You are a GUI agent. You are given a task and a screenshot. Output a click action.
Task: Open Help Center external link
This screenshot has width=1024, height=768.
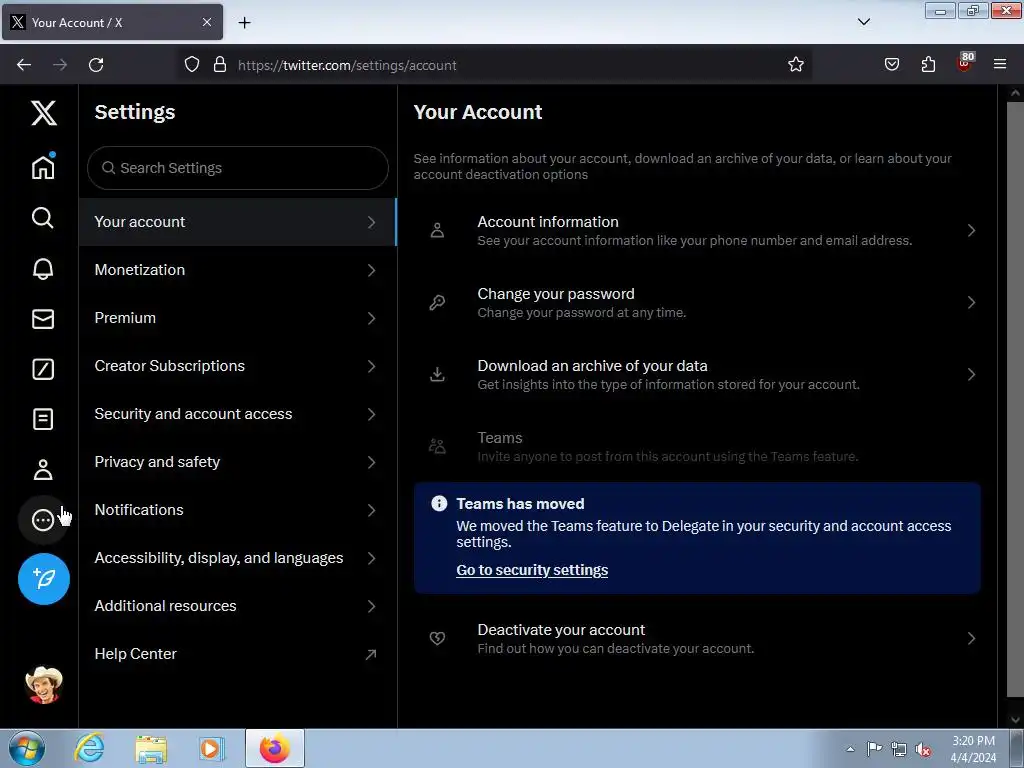pos(237,654)
